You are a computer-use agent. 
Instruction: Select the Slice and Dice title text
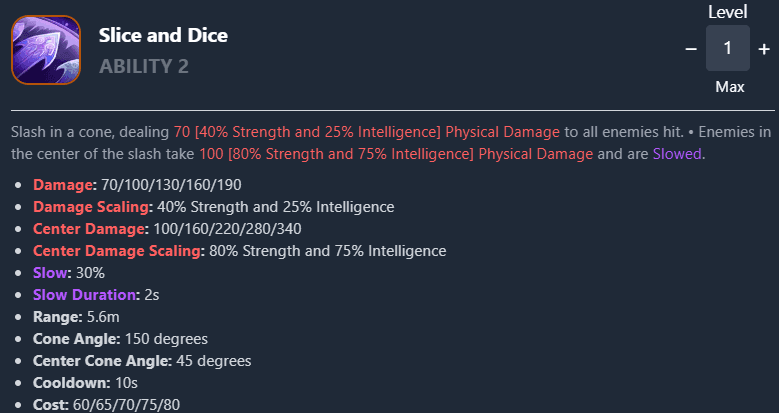point(163,36)
